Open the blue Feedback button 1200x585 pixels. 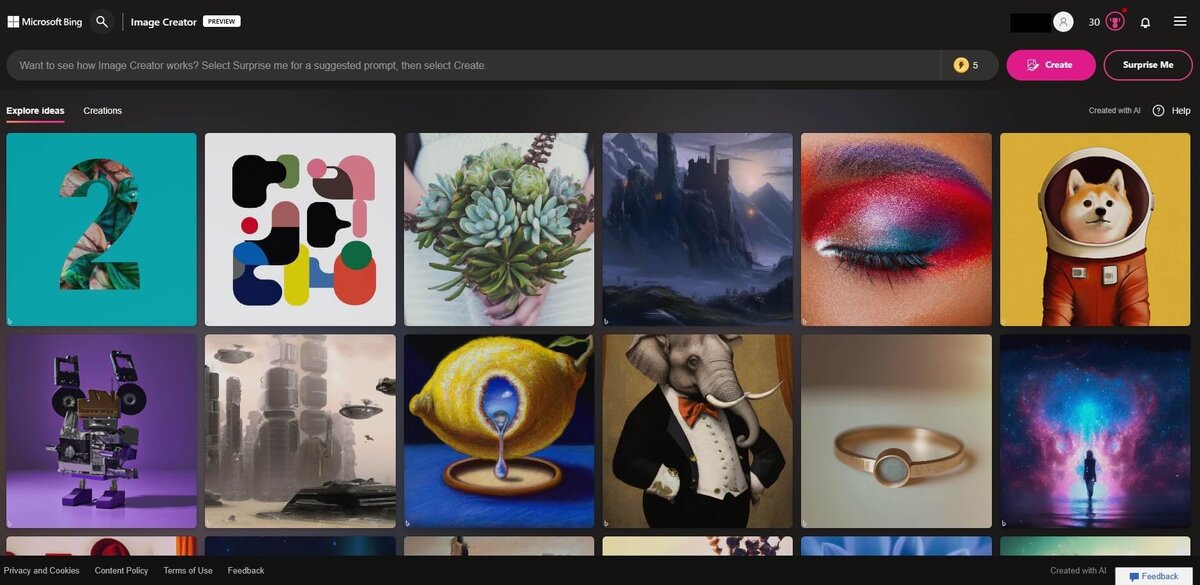[1154, 576]
